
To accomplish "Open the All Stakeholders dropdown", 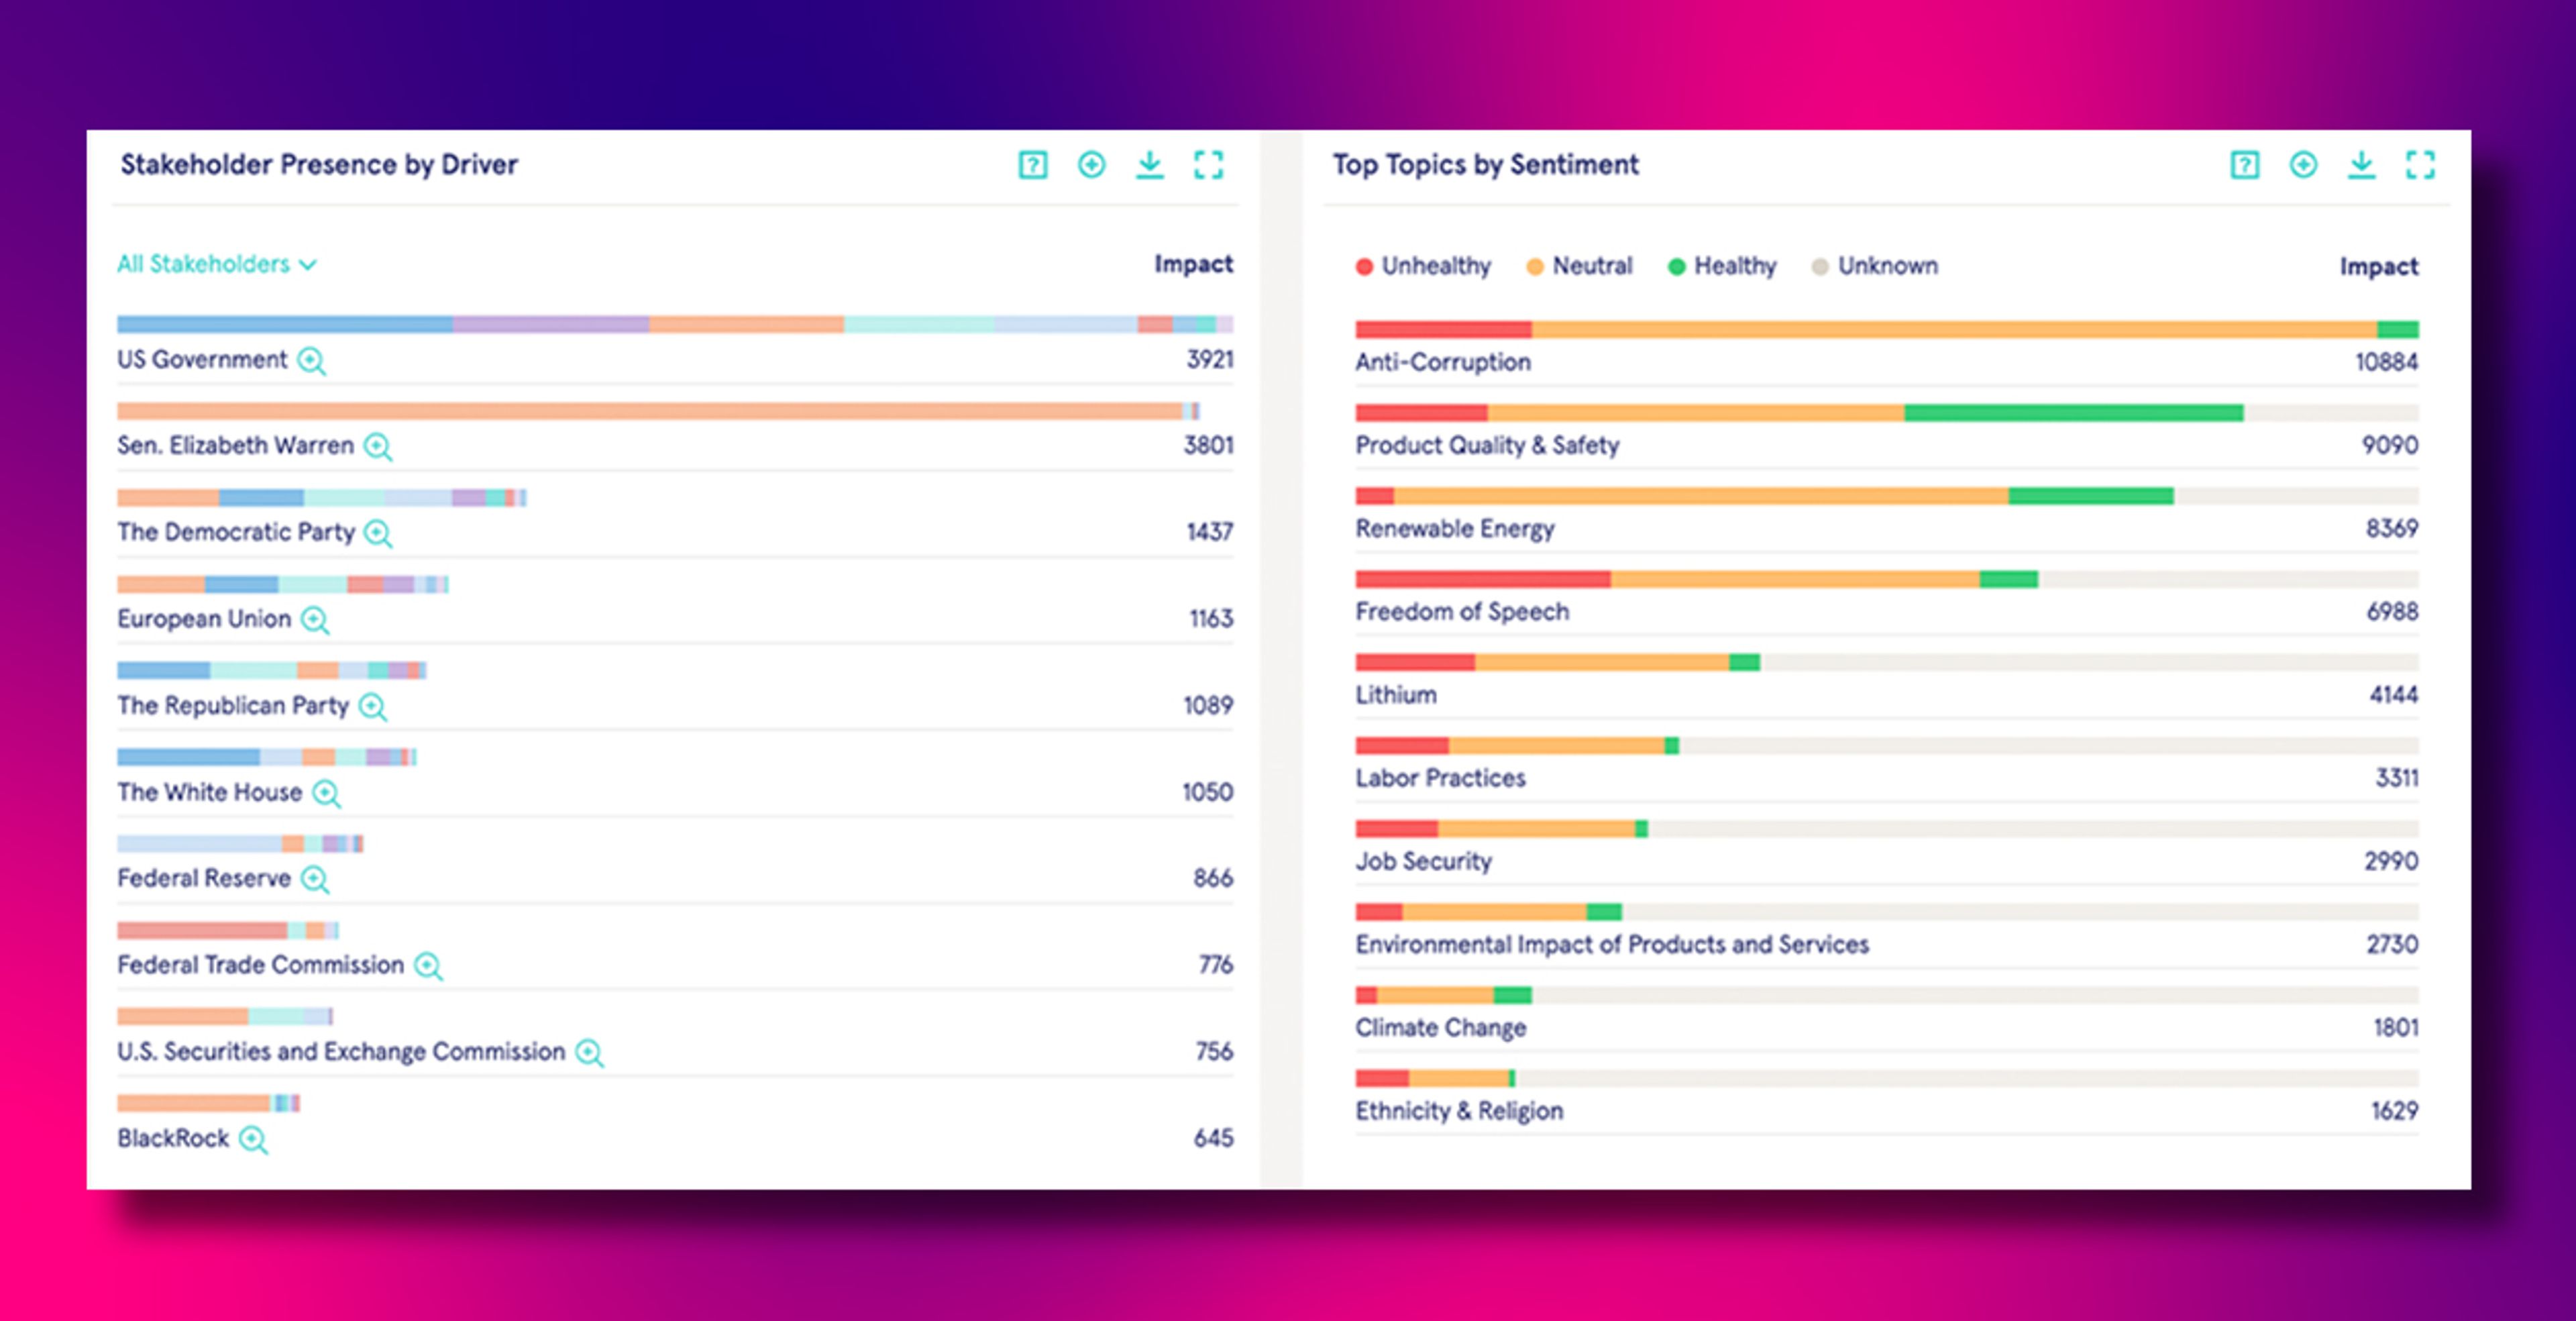I will pos(217,264).
